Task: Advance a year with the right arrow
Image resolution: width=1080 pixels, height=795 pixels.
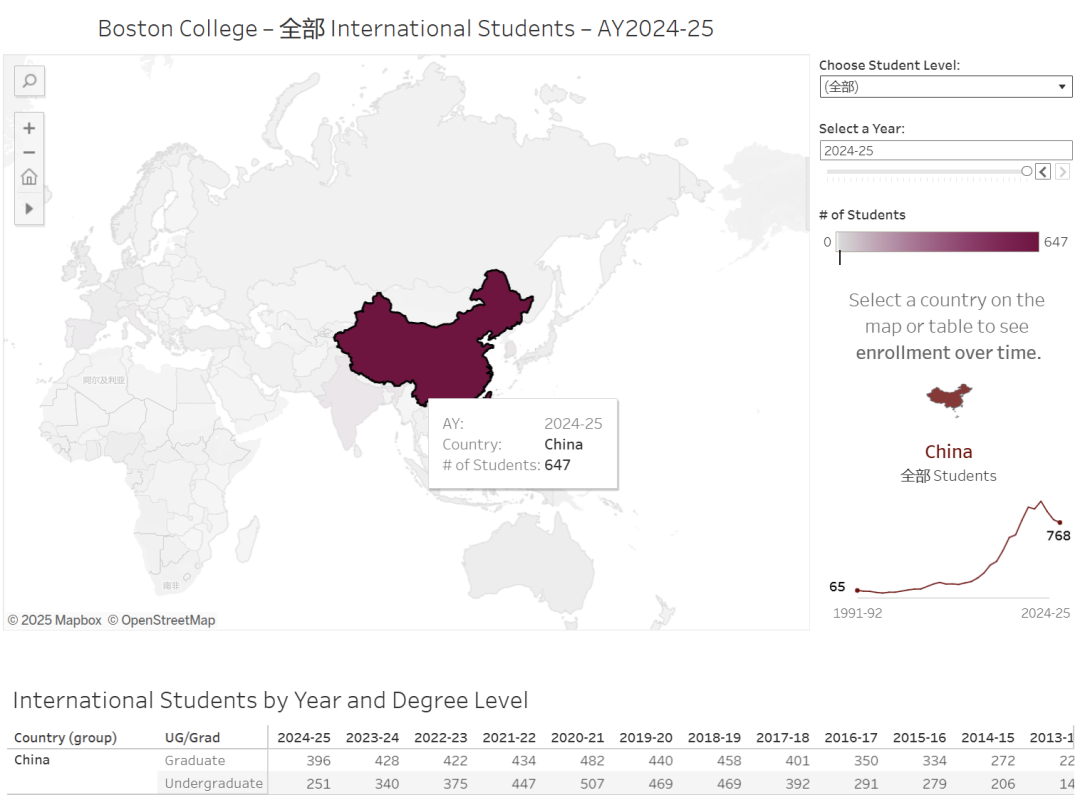Action: tap(1061, 171)
